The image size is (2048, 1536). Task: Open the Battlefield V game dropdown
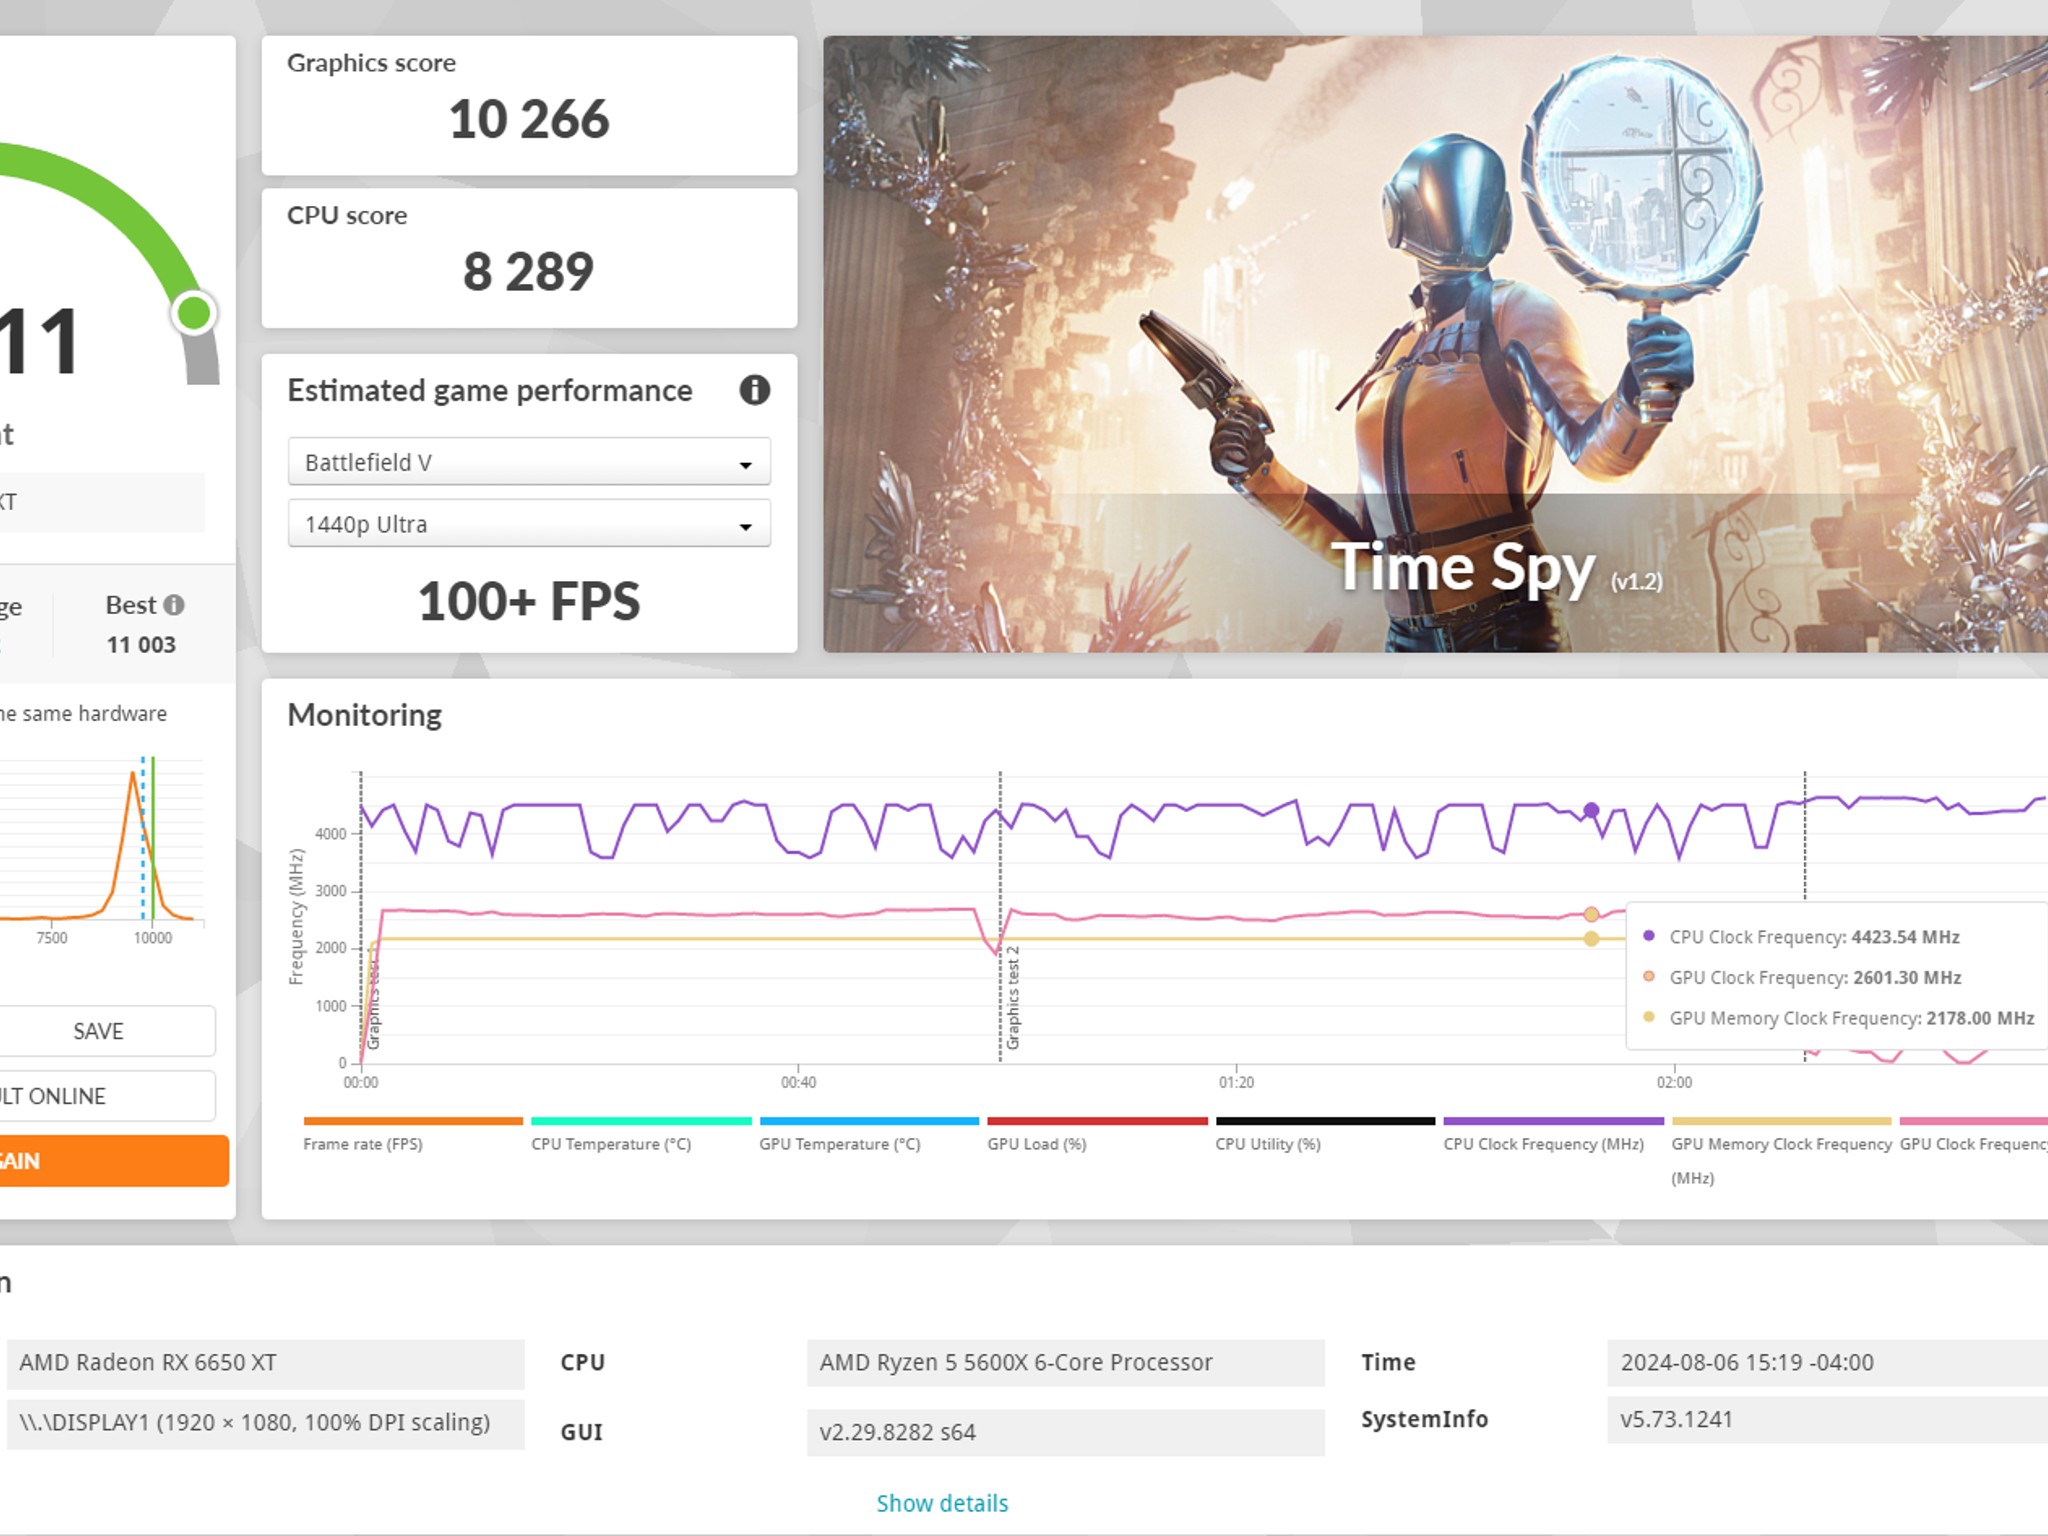(529, 462)
